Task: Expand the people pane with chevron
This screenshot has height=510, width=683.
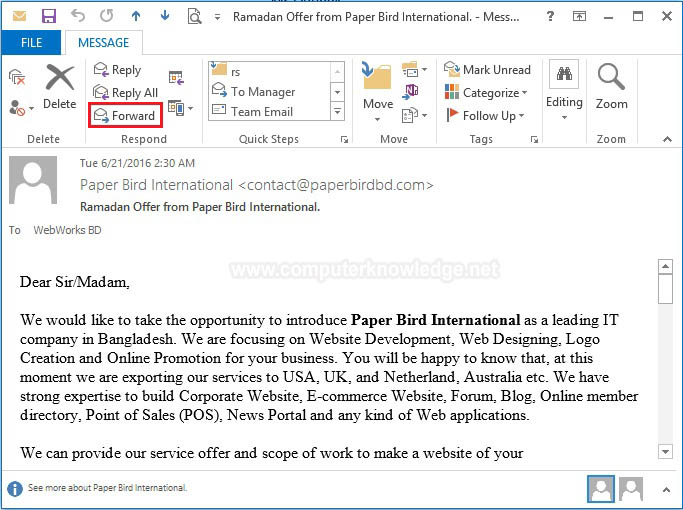Action: pos(666,490)
